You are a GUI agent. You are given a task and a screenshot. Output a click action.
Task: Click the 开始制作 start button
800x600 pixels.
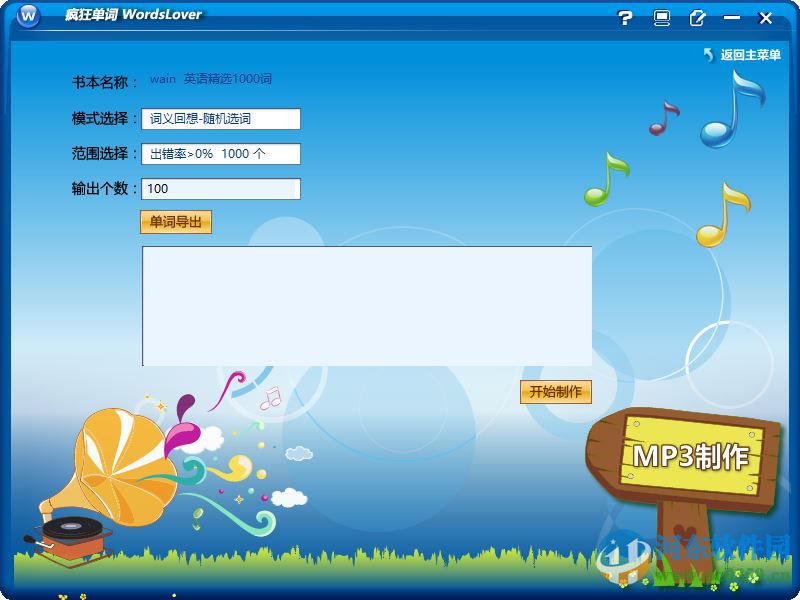556,392
